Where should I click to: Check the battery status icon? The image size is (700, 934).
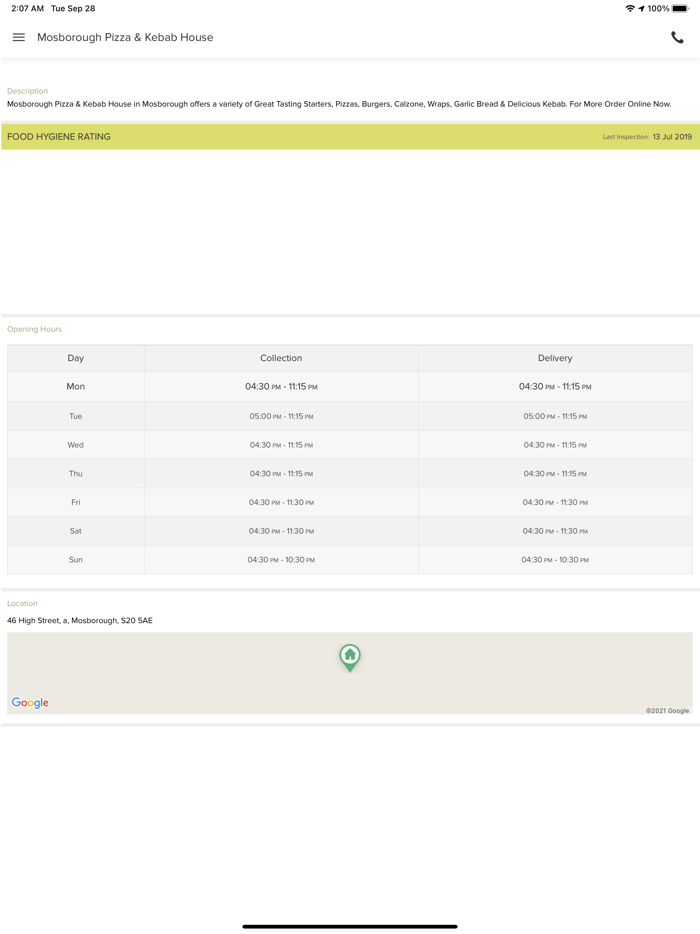click(680, 8)
